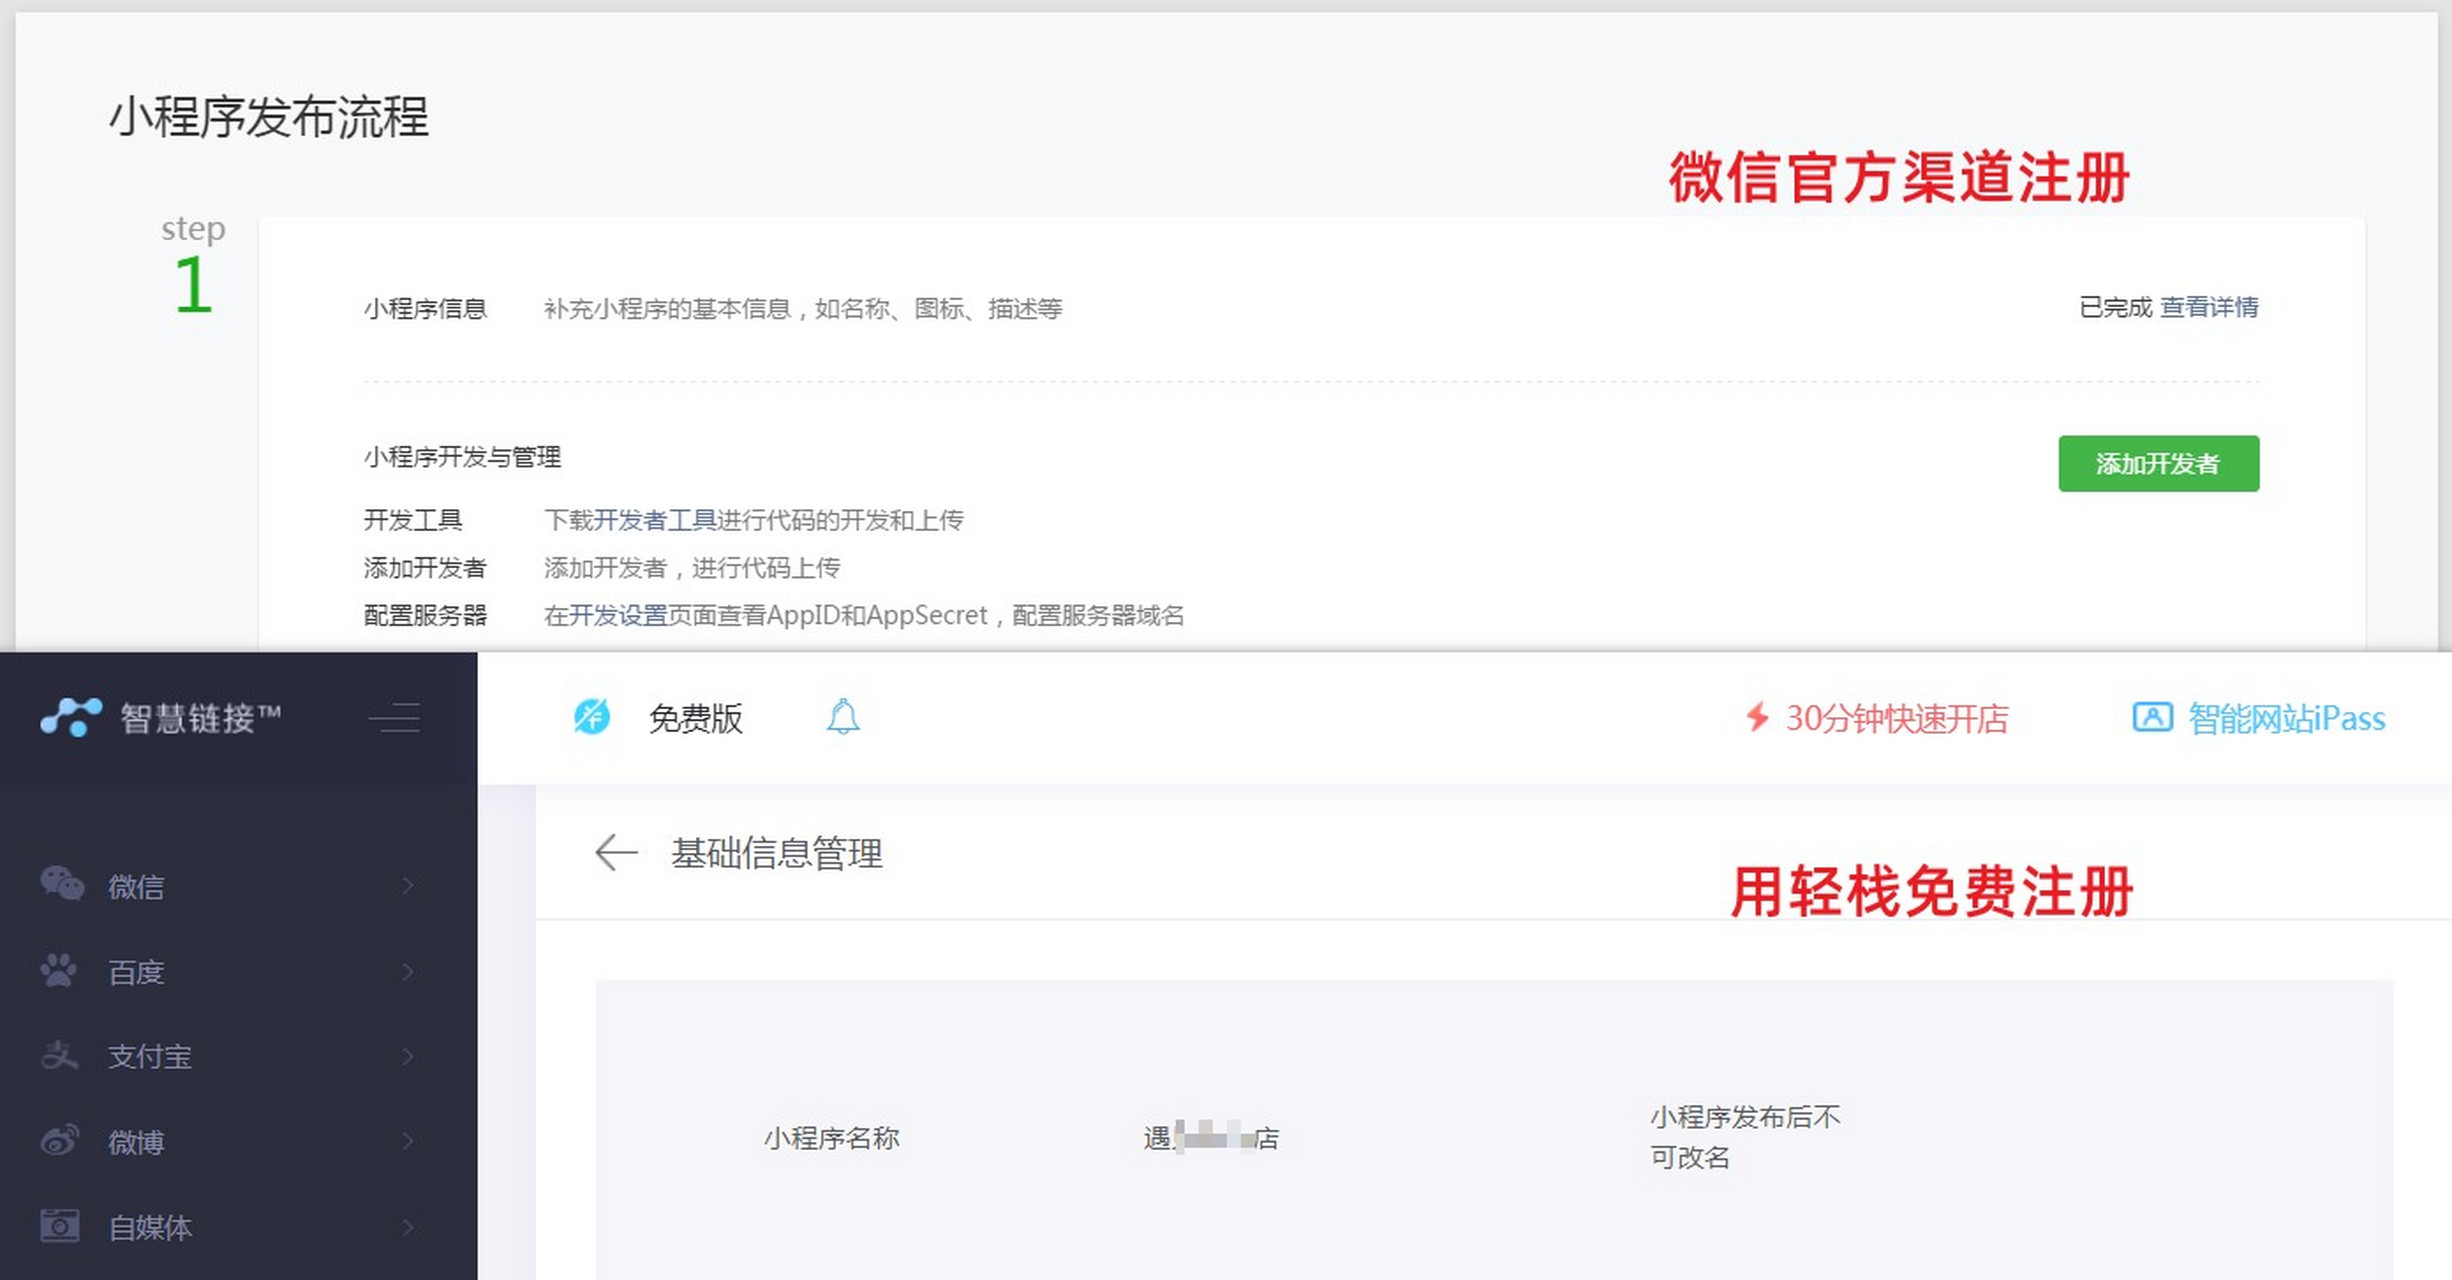2452x1280 pixels.
Task: Click the Baidu paw icon
Action: (59, 970)
